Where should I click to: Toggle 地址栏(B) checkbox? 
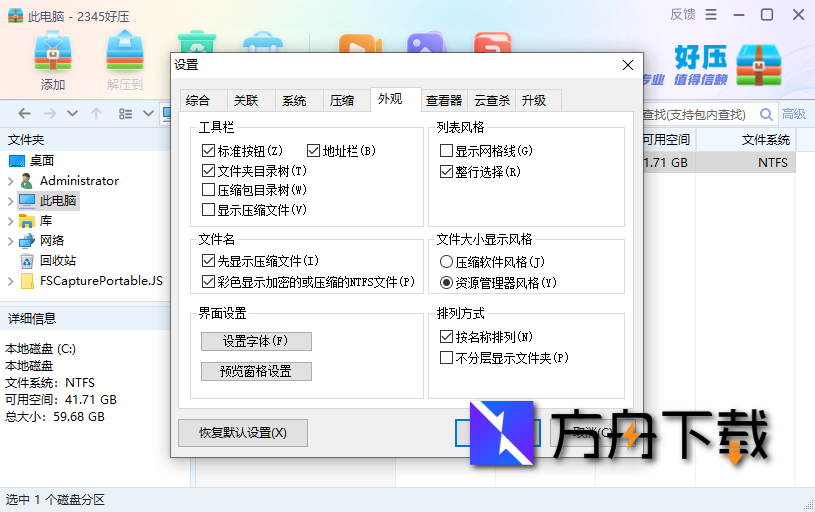point(313,151)
